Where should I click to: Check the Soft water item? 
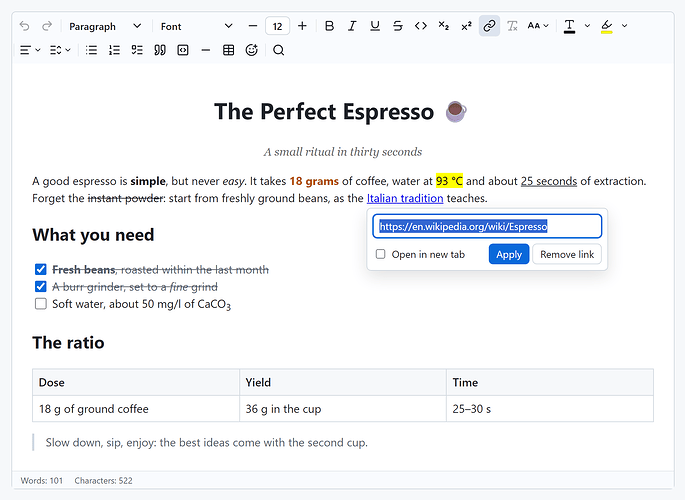coord(41,303)
